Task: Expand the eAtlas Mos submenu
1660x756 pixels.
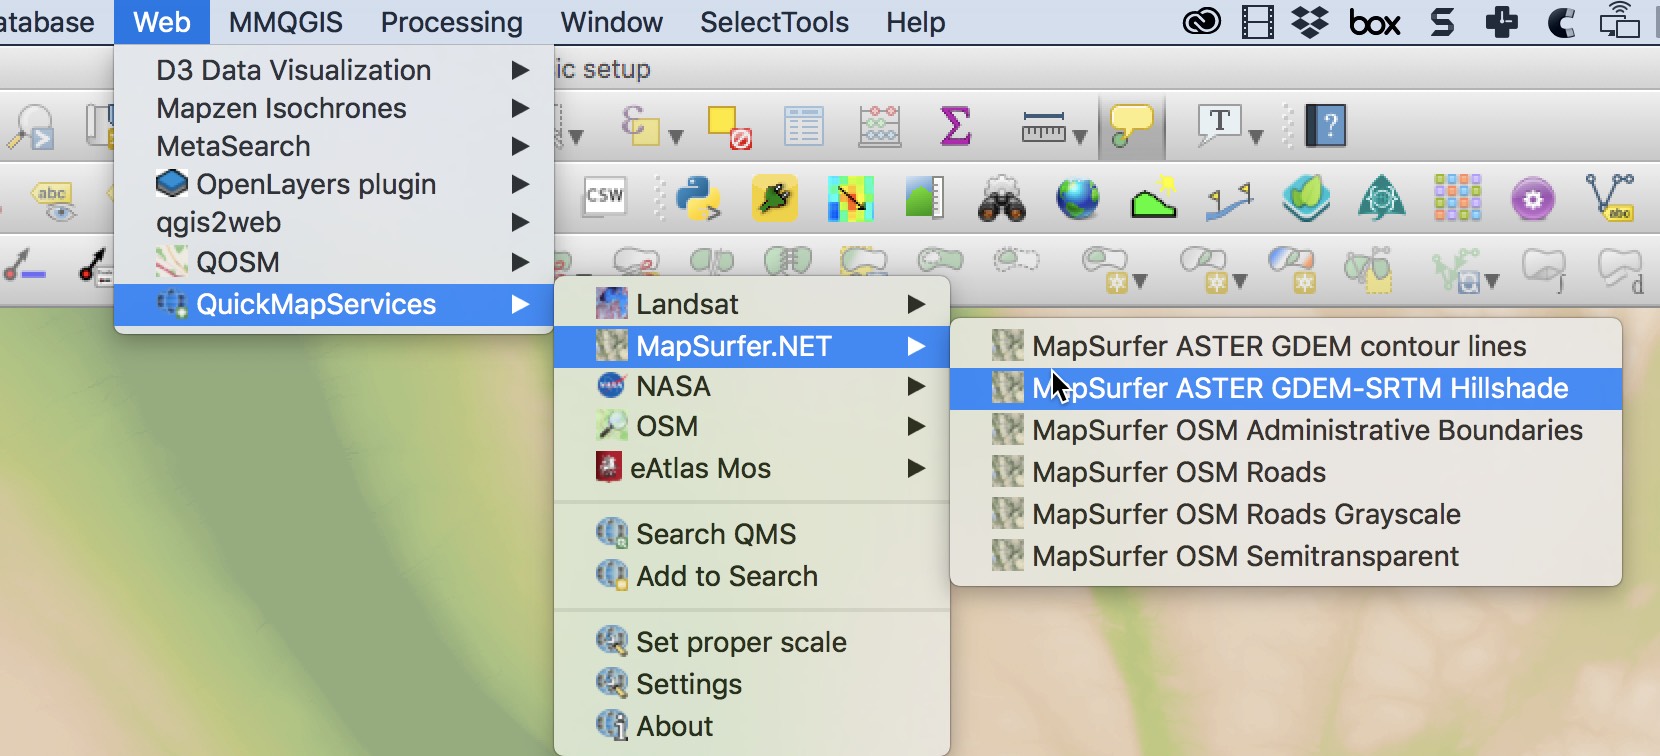Action: pos(752,468)
